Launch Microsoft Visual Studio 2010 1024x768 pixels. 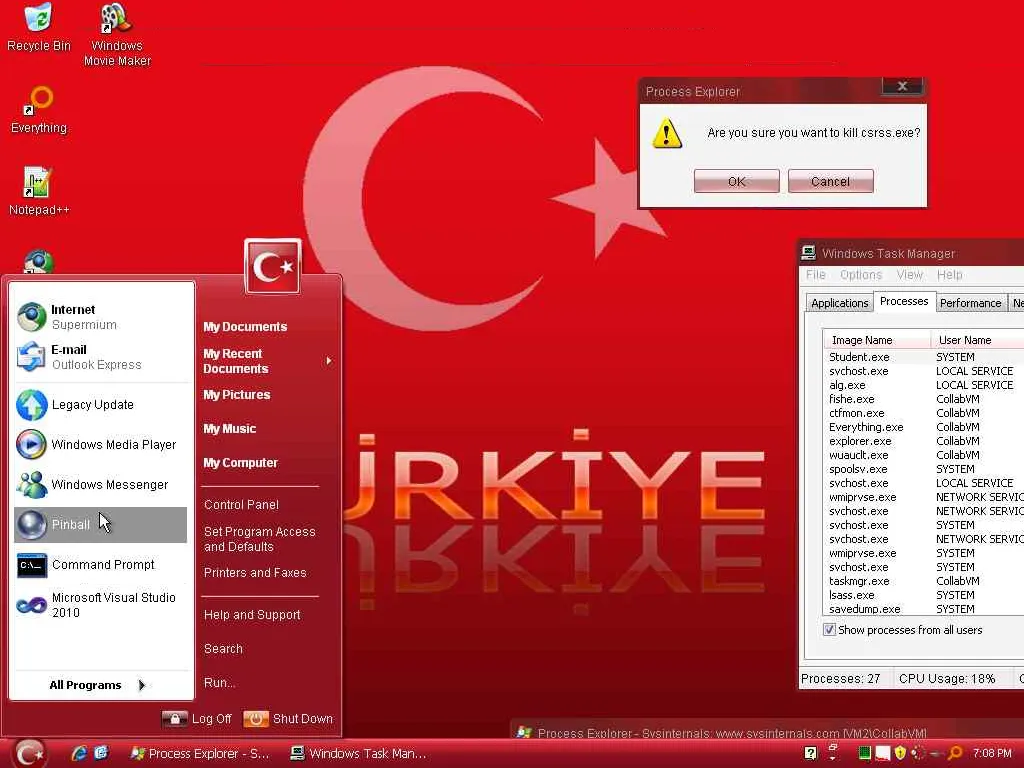(101, 605)
